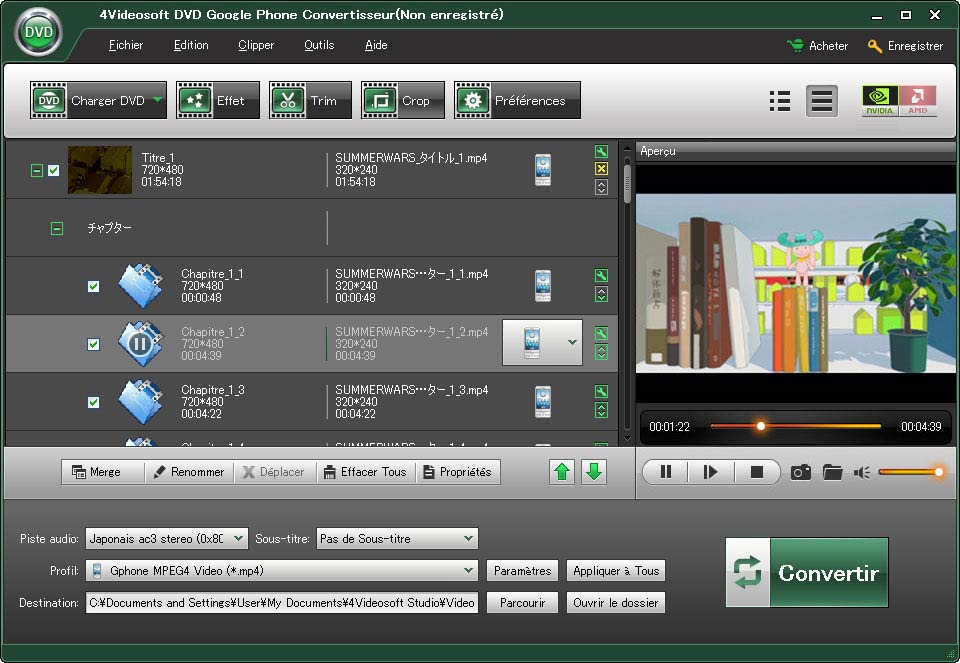Adjust the volume slider

[910, 471]
